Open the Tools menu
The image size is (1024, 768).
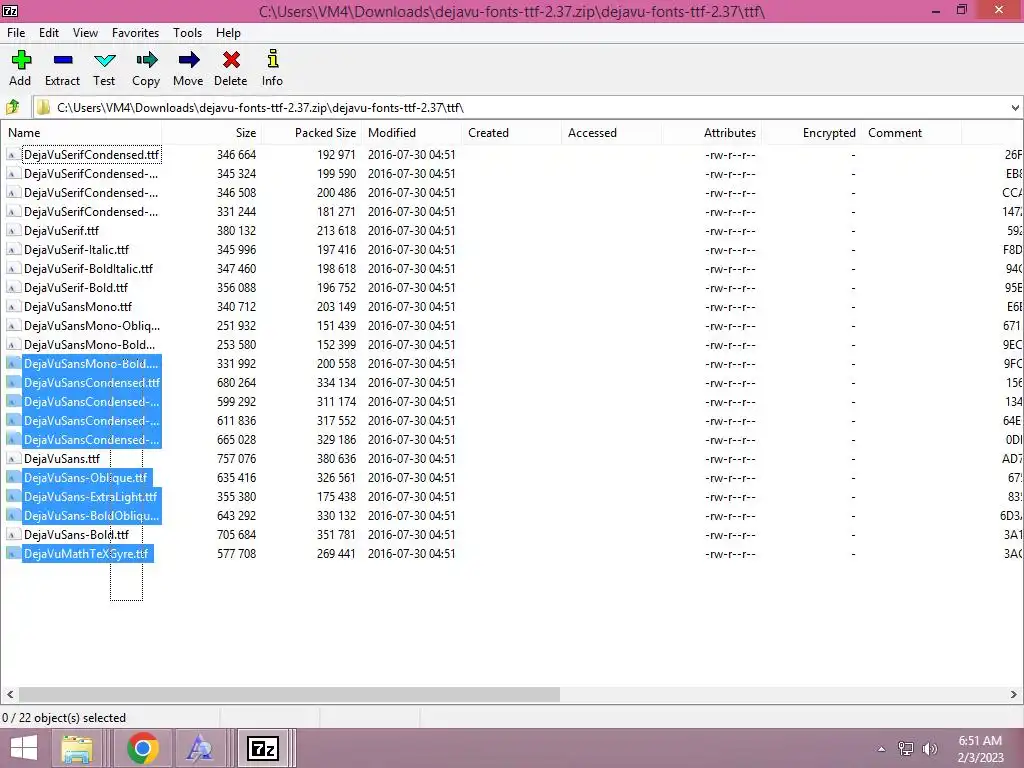coord(187,33)
